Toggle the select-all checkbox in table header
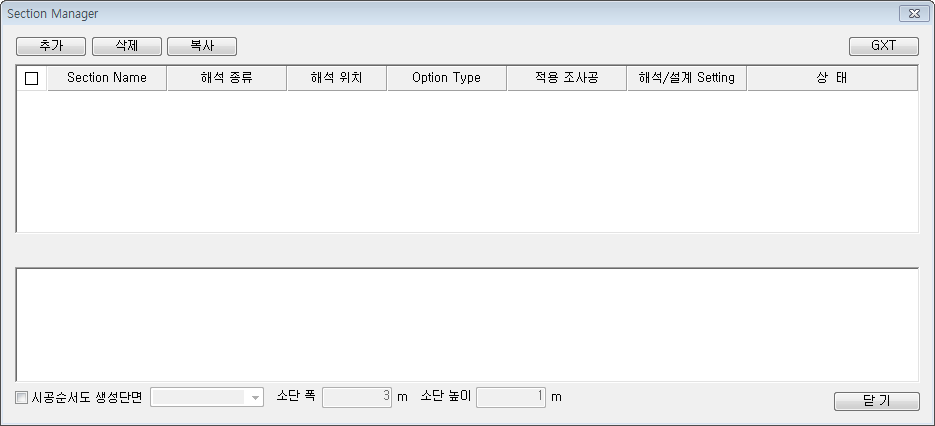The image size is (935, 426). coord(31,78)
